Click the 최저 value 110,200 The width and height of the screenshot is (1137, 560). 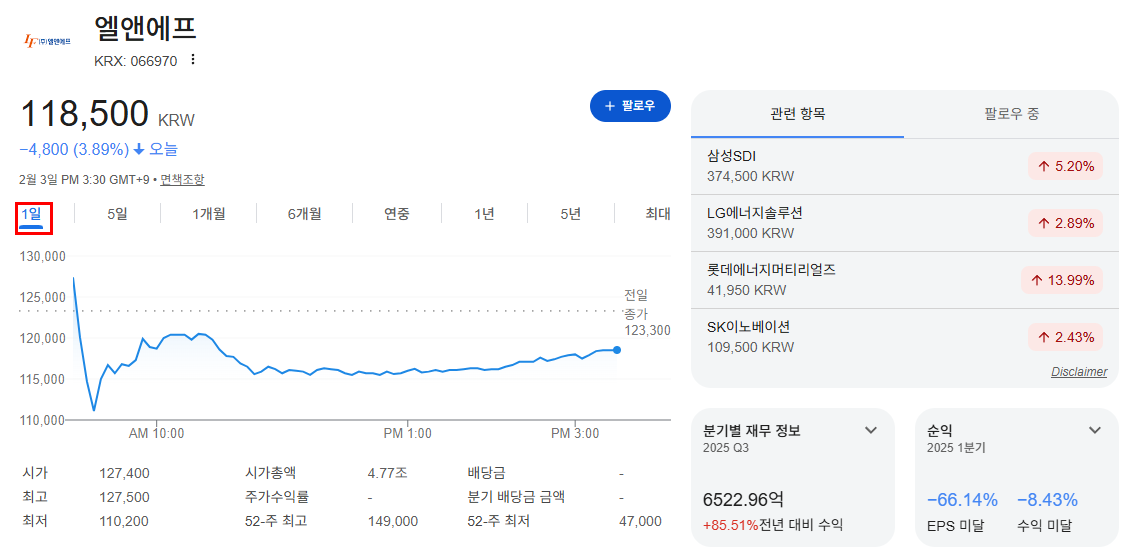[124, 522]
